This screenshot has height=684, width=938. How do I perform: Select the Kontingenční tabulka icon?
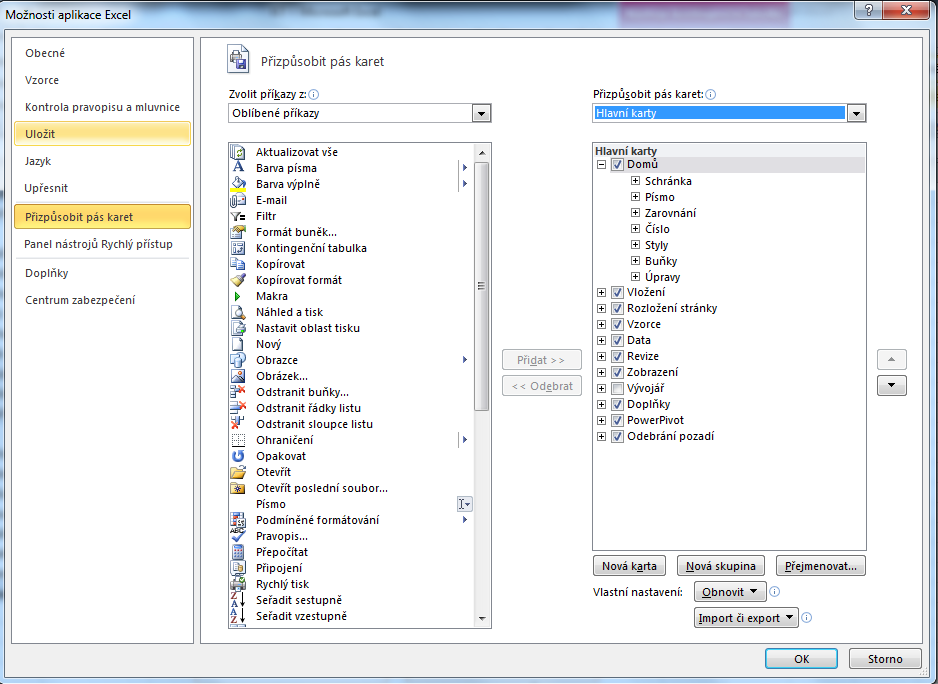pyautogui.click(x=238, y=248)
